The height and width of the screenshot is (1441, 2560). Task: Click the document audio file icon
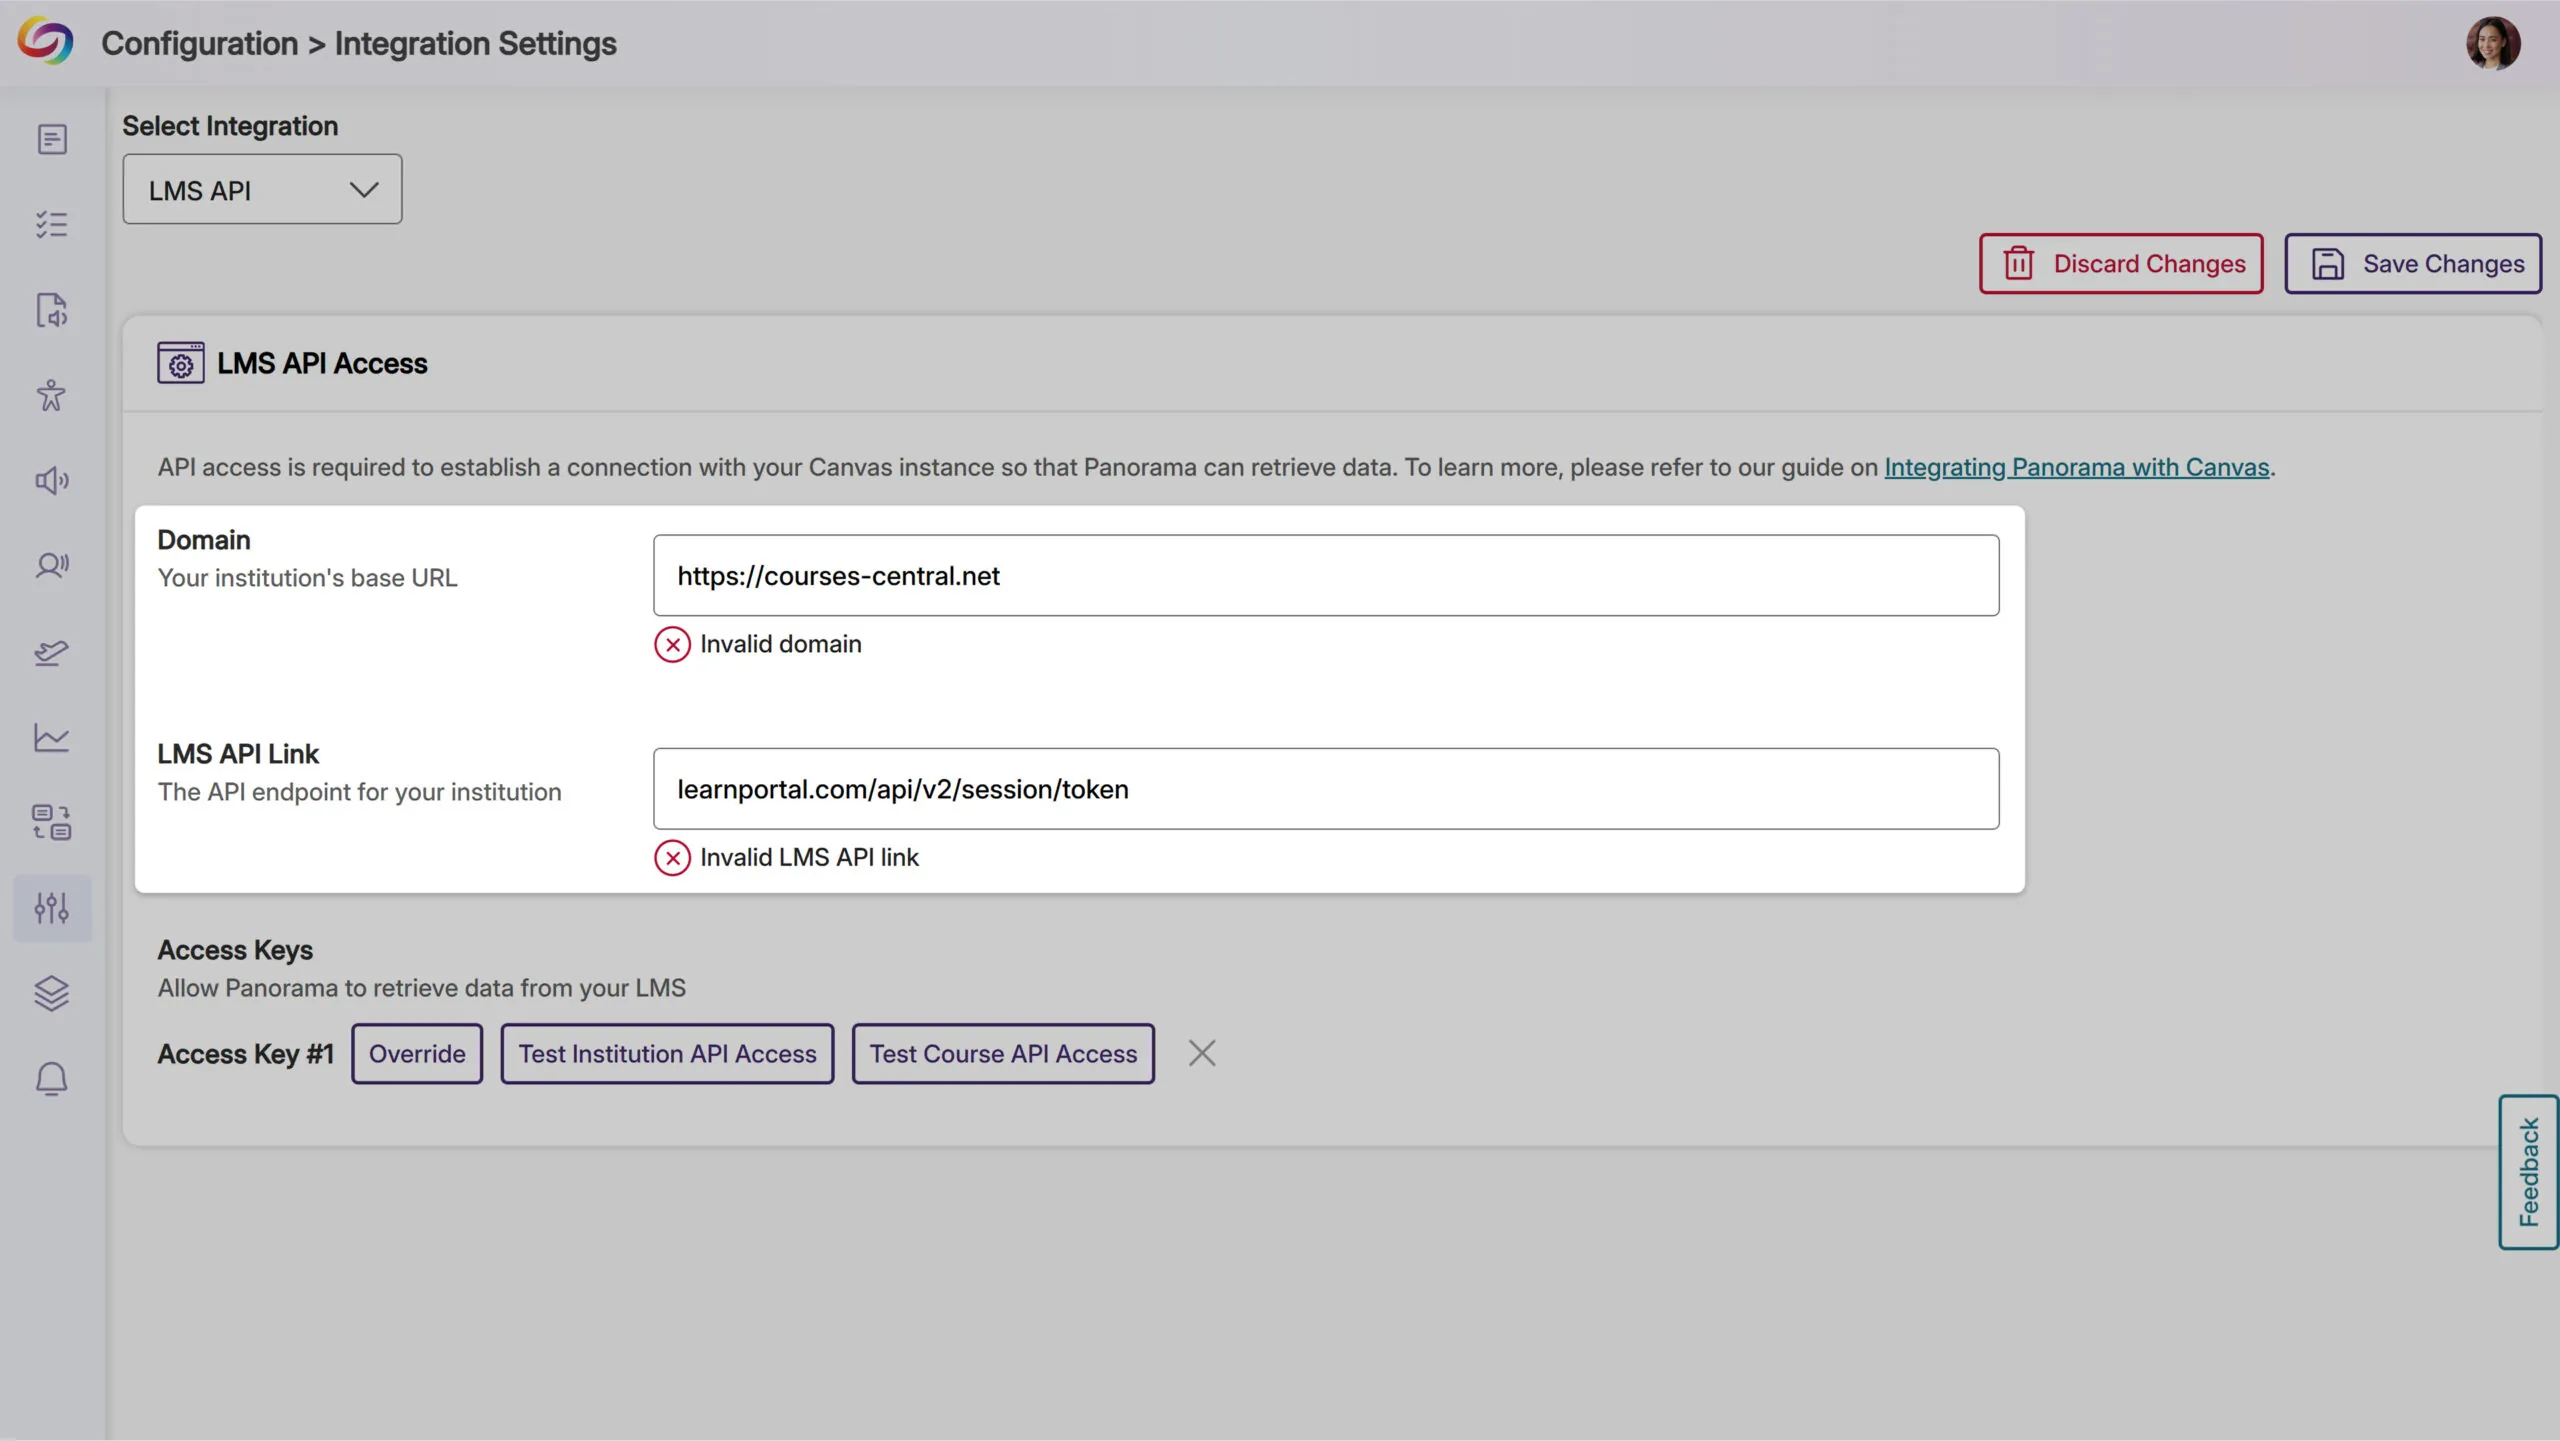click(52, 310)
